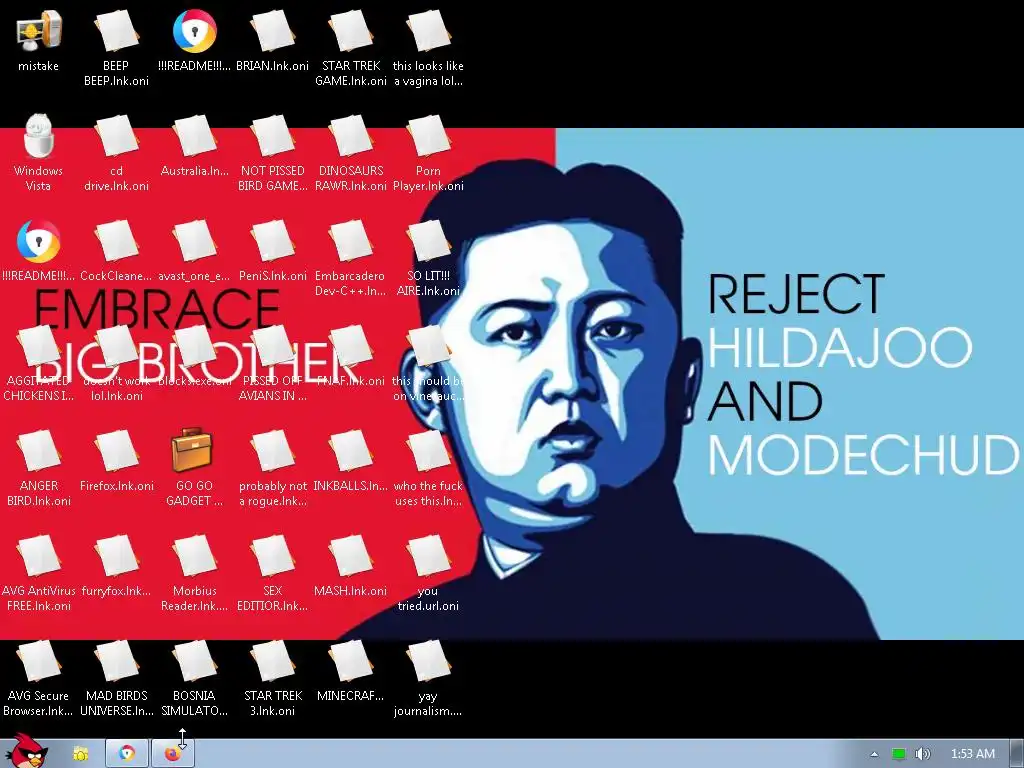Image resolution: width=1024 pixels, height=768 pixels.
Task: Select AGGITATED CHICKENS file icon
Action: point(39,347)
